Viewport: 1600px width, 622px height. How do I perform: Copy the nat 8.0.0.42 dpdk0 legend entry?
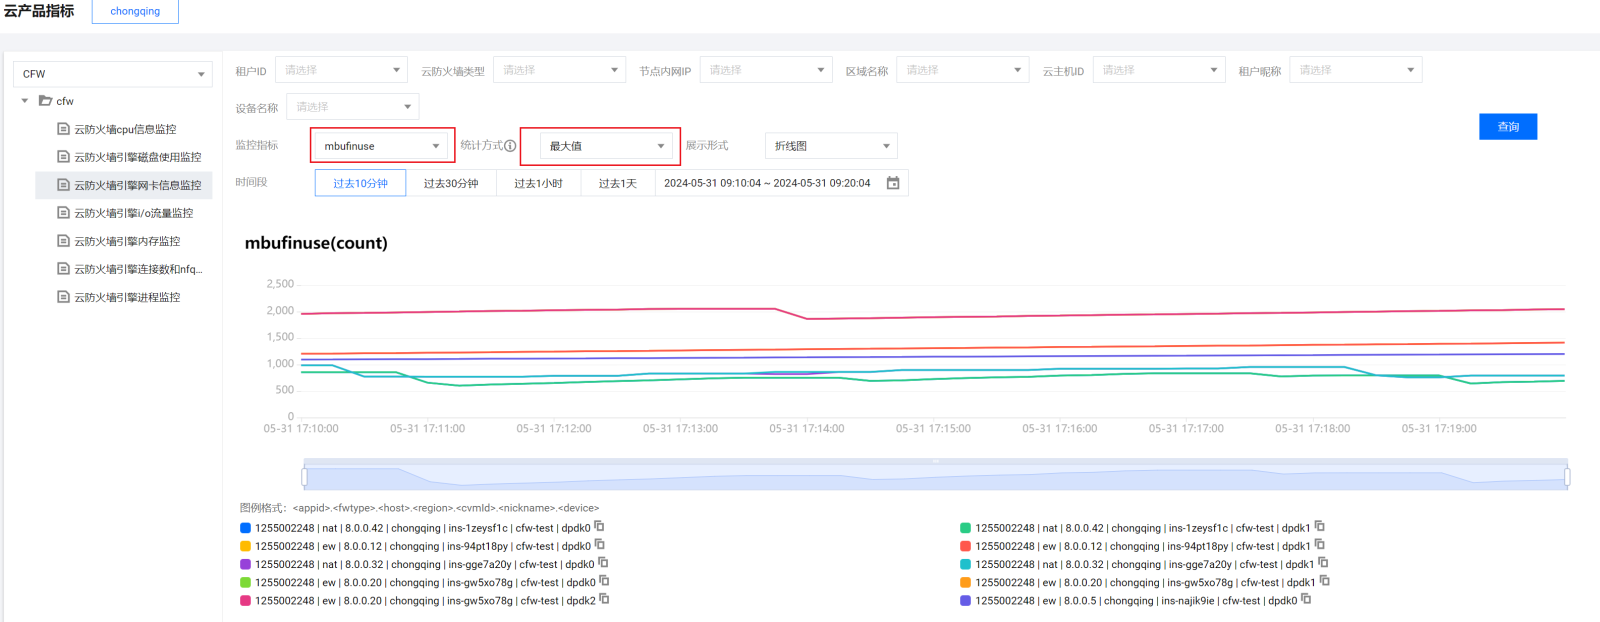(x=599, y=526)
